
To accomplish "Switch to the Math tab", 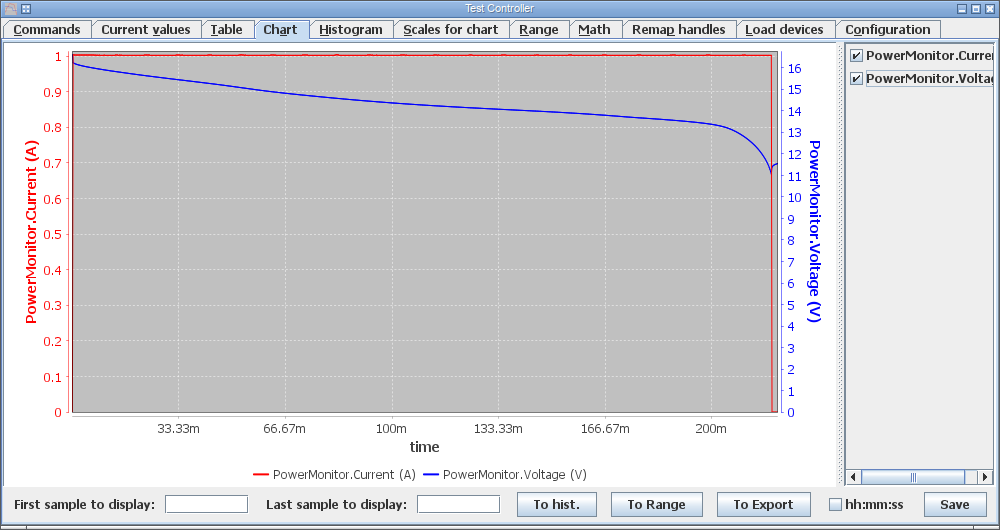I will 594,29.
